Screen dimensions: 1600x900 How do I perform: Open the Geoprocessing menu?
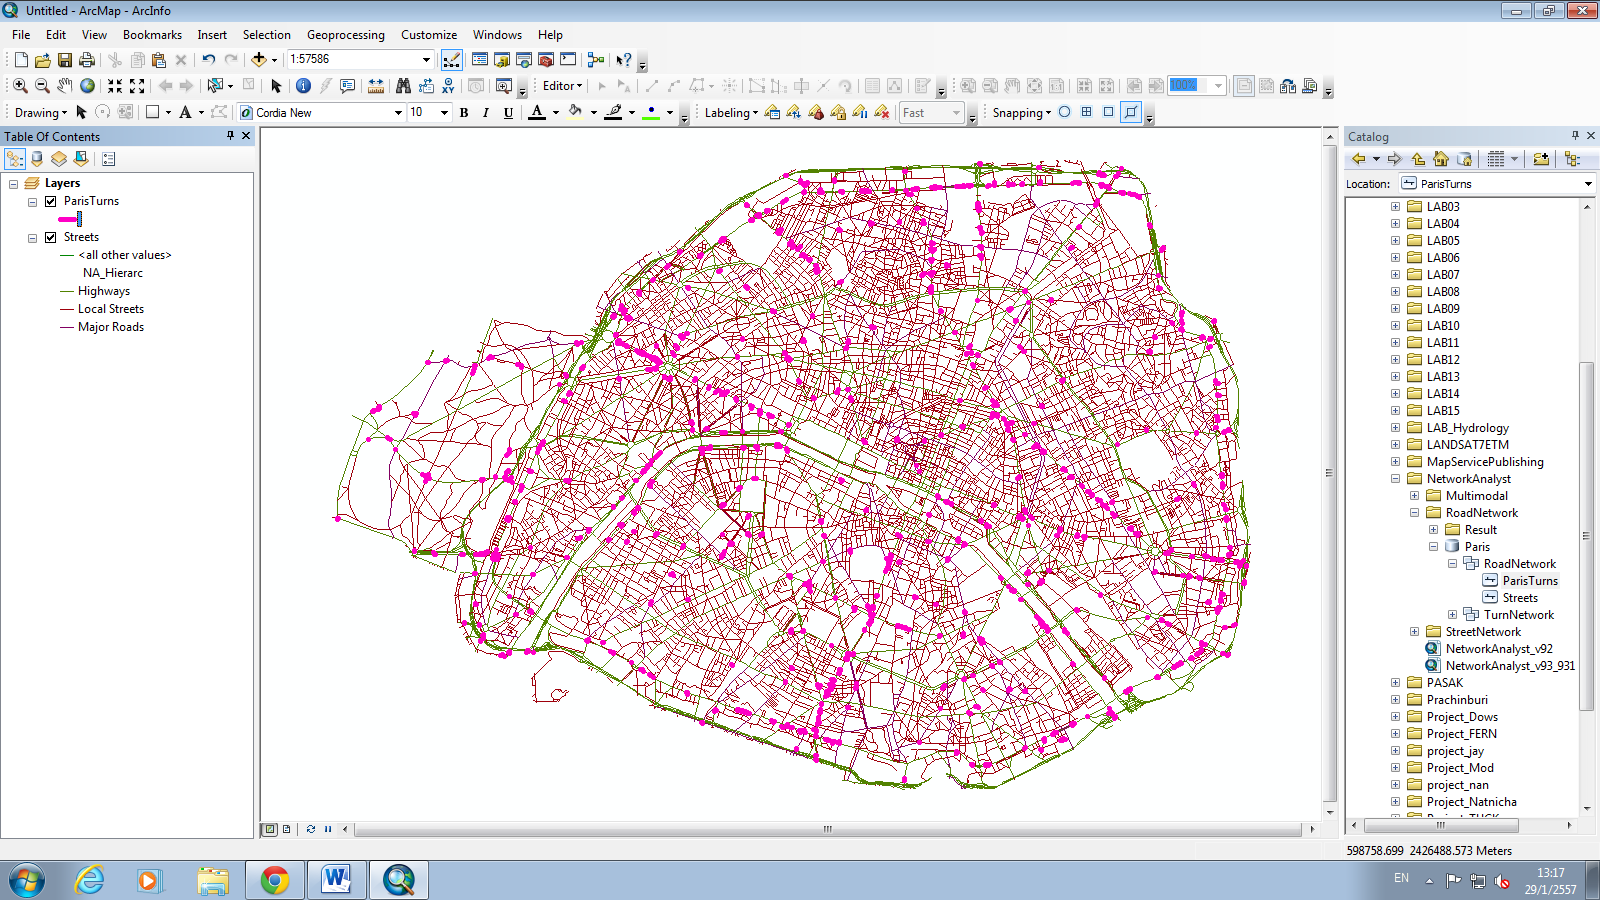pyautogui.click(x=345, y=34)
